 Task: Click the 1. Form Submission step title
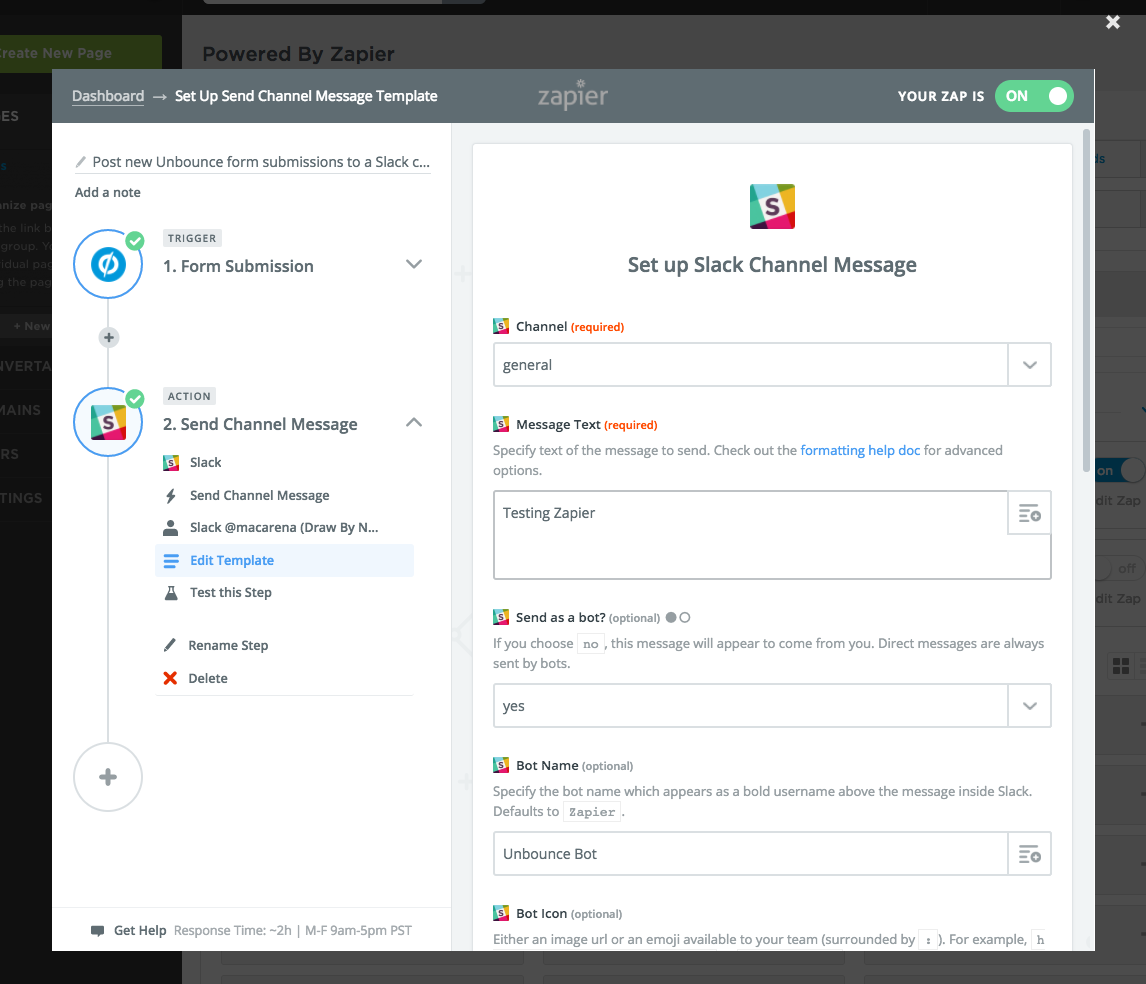[238, 266]
